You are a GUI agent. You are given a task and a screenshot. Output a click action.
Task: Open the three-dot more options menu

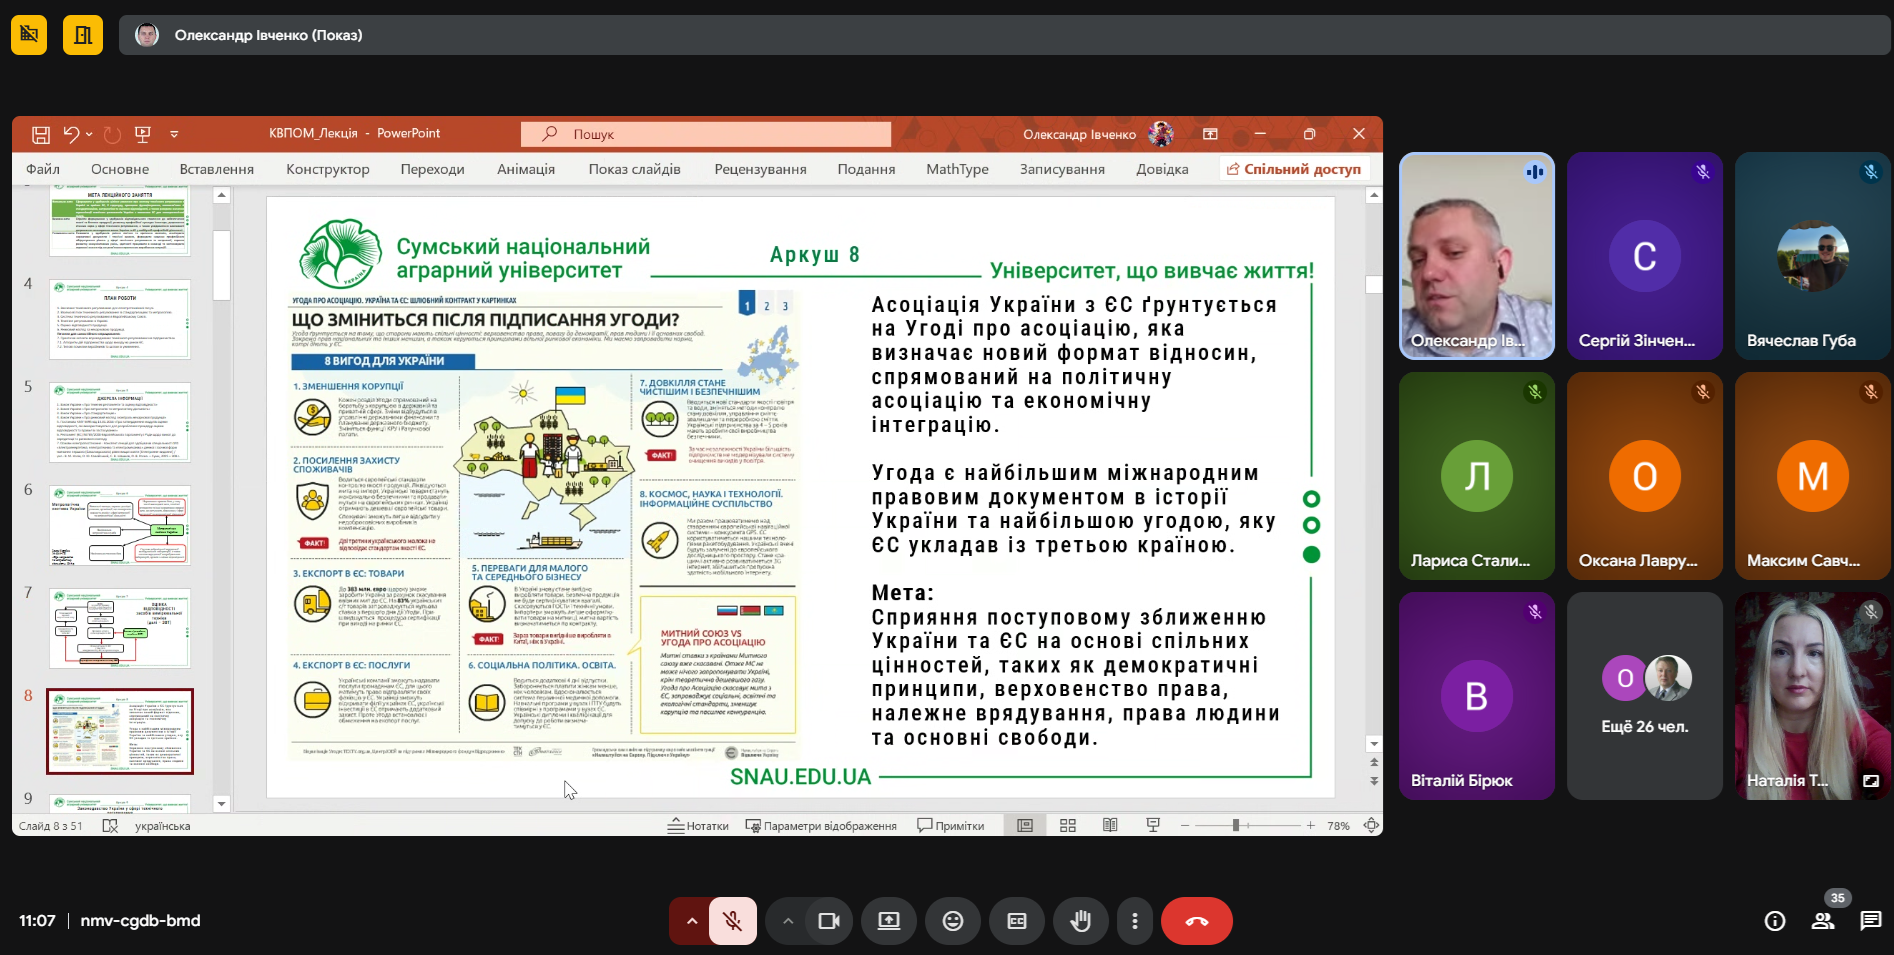click(1134, 921)
